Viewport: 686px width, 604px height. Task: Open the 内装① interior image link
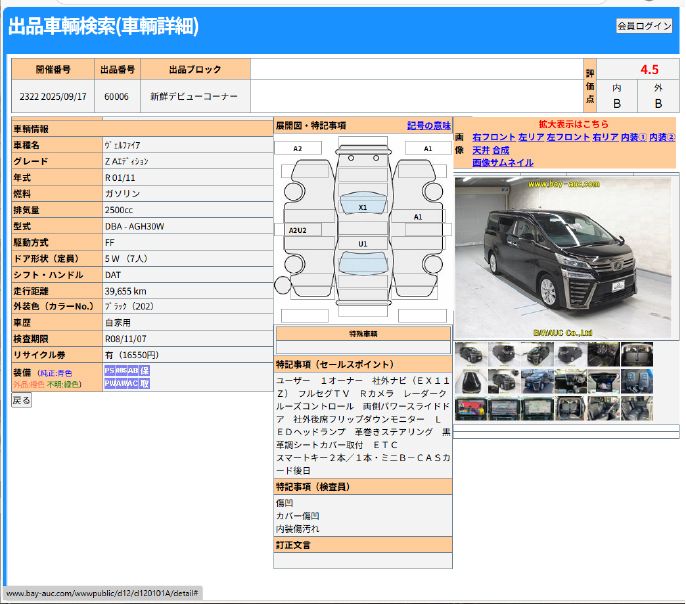(x=633, y=137)
